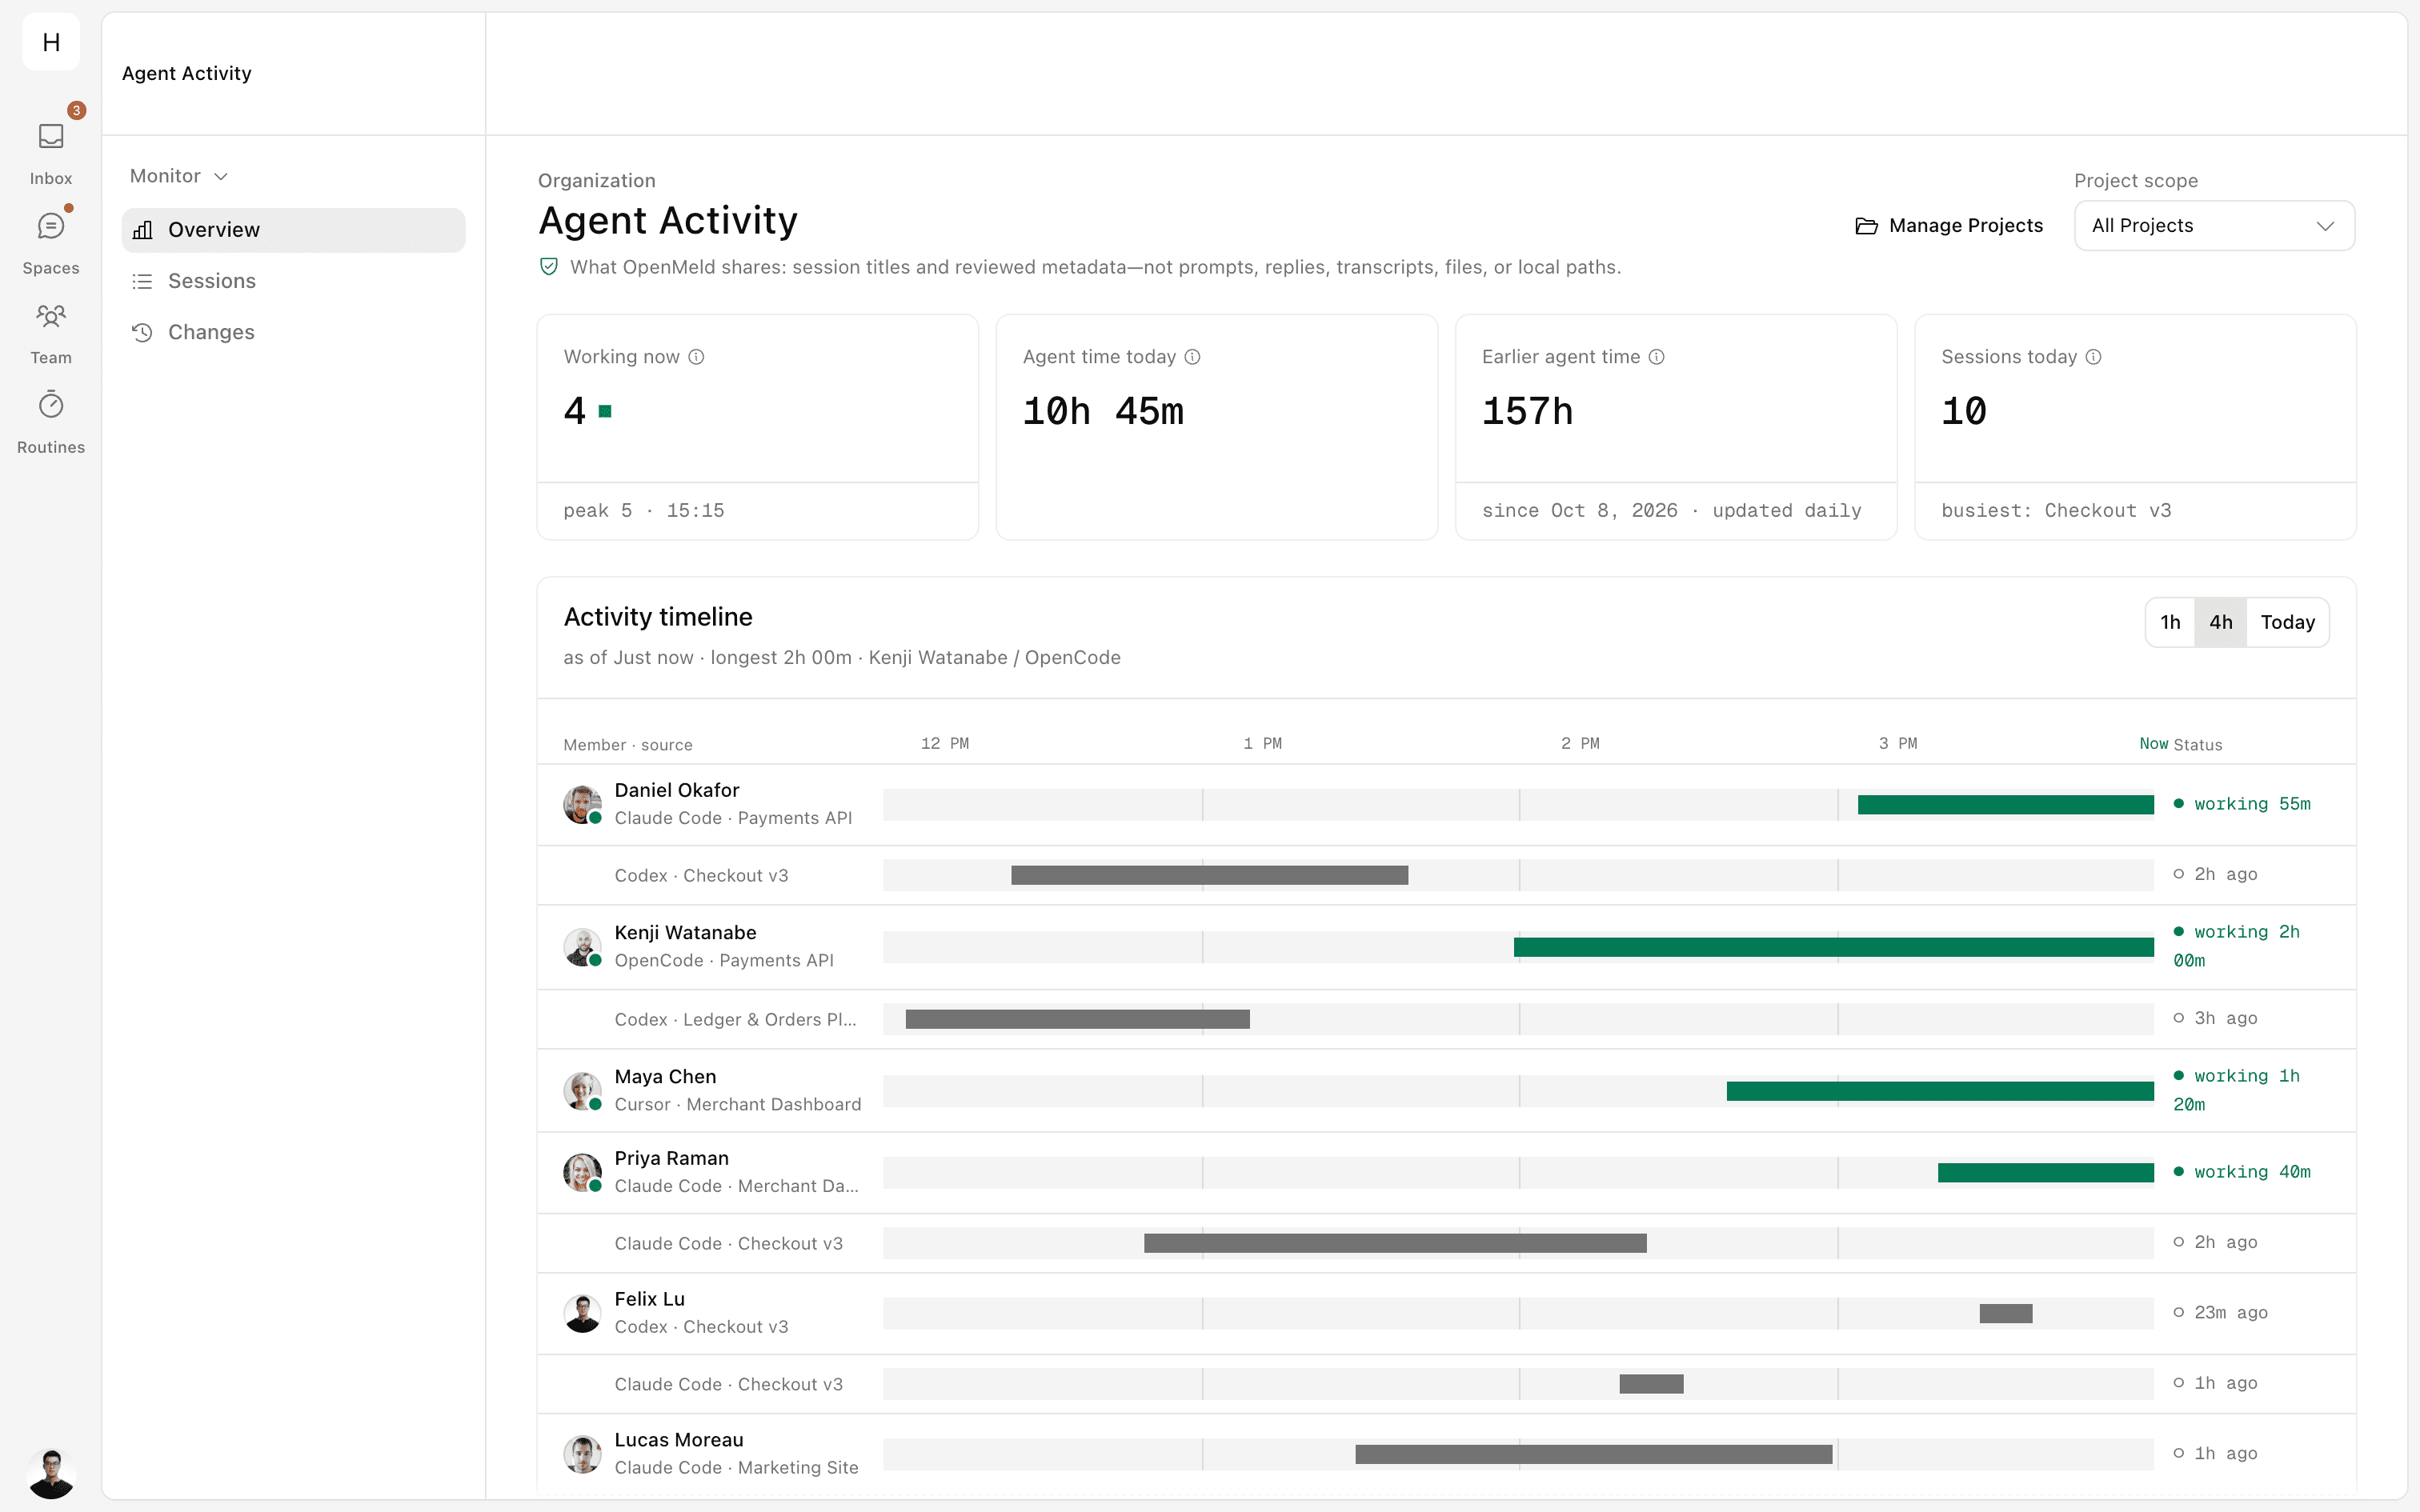Click Daniel Okafor's green working bar
The height and width of the screenshot is (1512, 2420).
[x=2005, y=805]
